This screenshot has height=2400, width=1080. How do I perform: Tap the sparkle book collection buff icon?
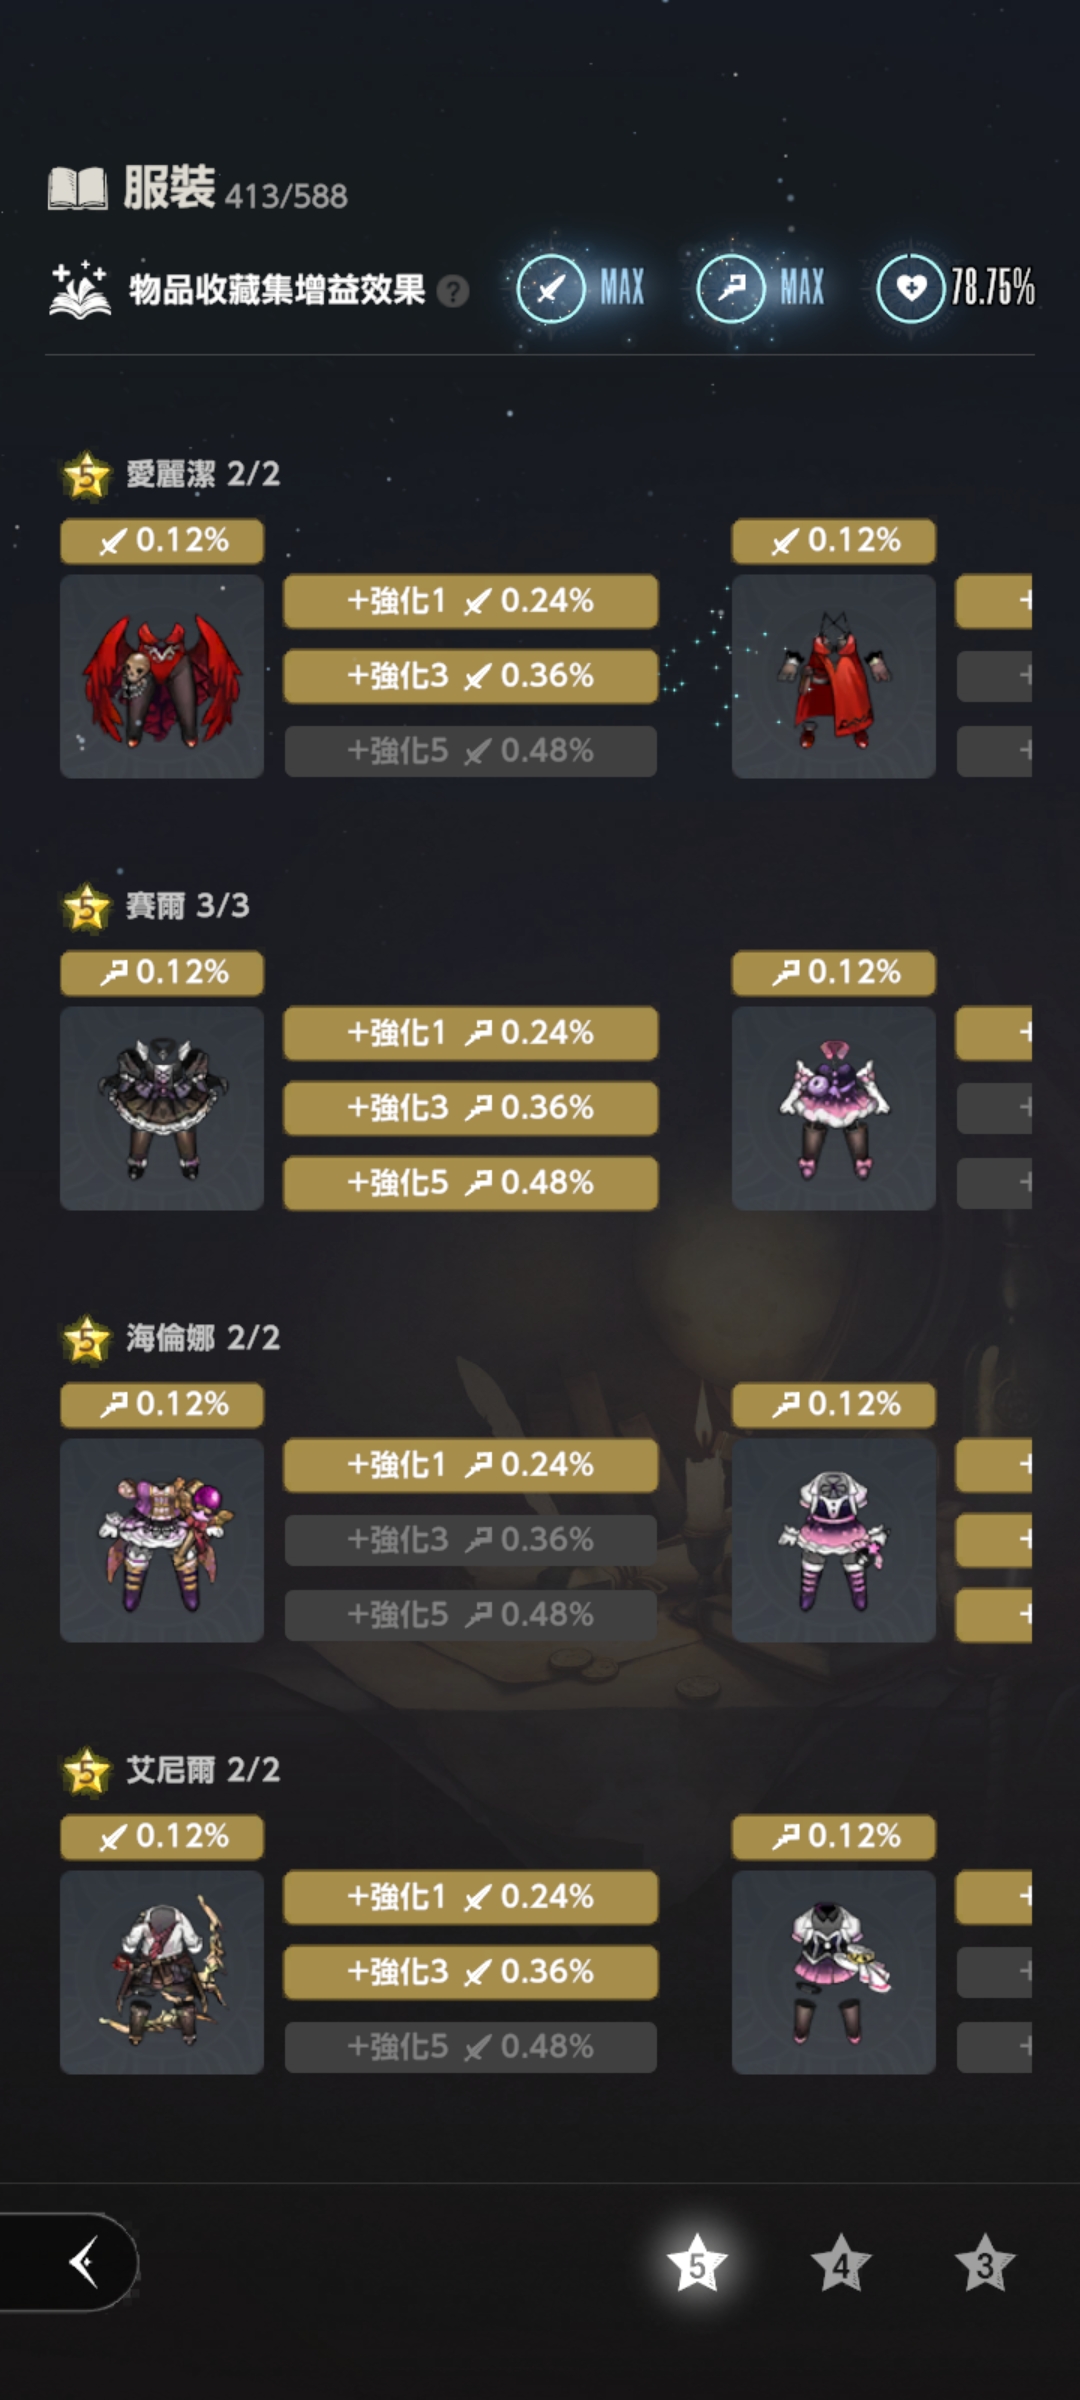click(80, 290)
